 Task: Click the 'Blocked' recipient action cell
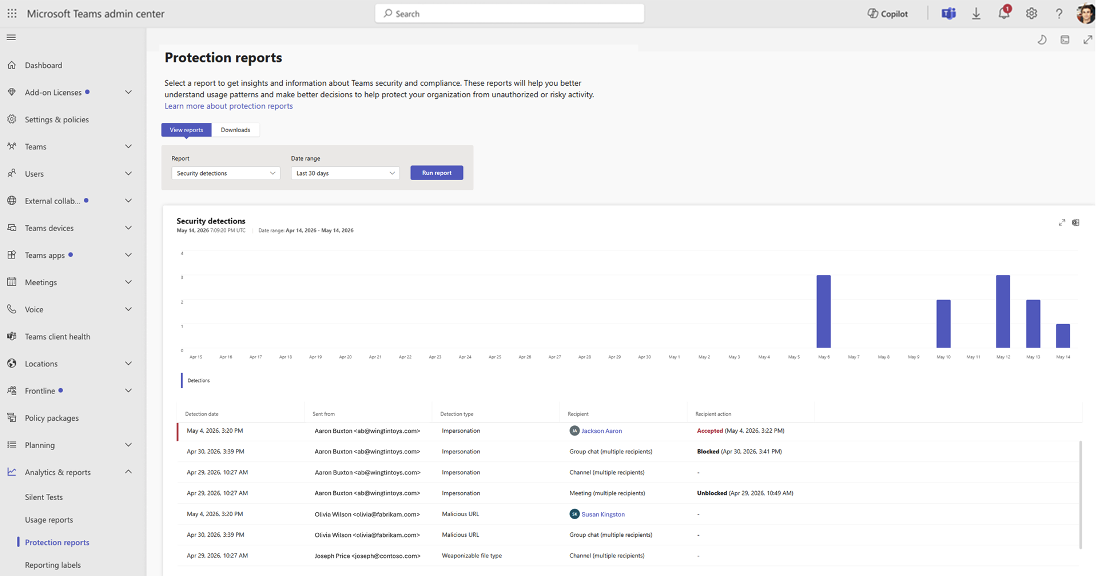pyautogui.click(x=739, y=452)
